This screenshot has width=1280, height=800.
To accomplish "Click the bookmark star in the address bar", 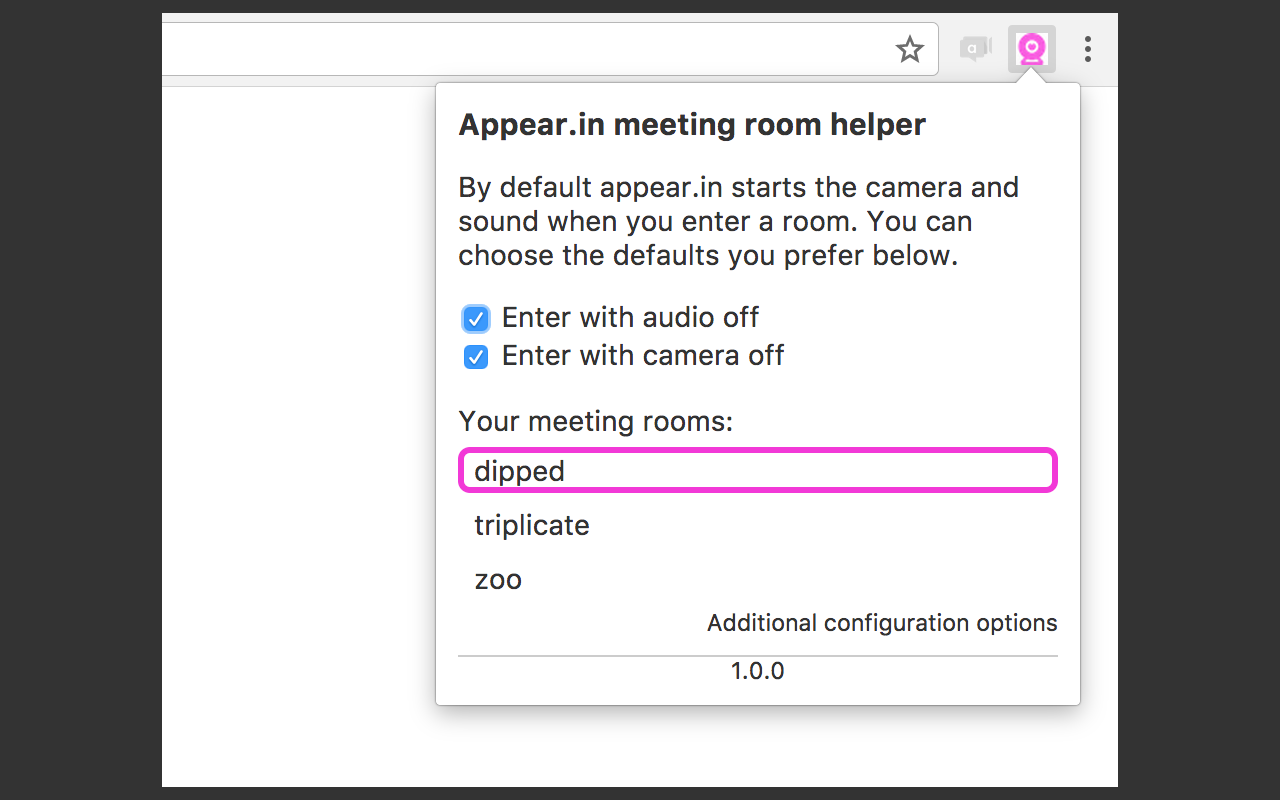I will point(909,48).
